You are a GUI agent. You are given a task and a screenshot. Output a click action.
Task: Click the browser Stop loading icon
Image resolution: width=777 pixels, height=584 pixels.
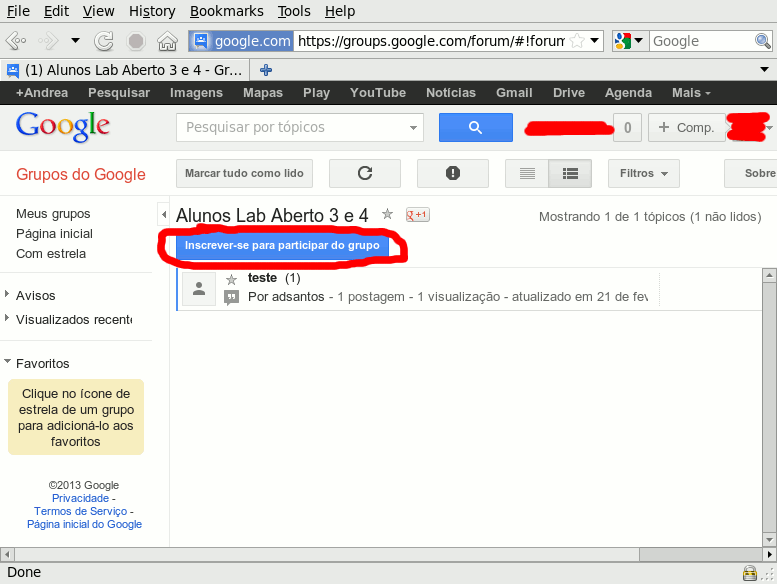[x=136, y=41]
